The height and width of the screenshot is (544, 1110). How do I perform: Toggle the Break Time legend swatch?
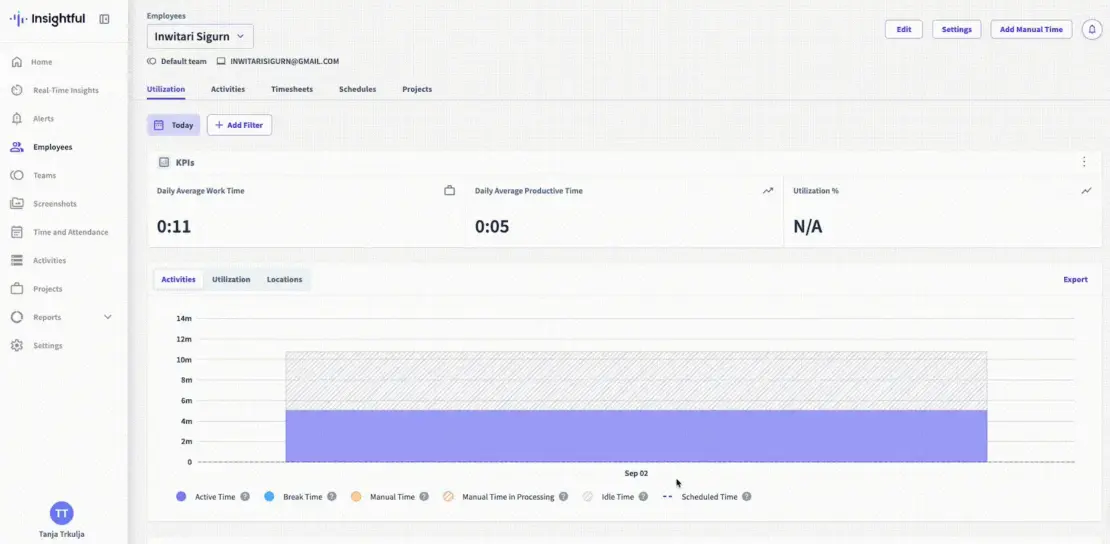[269, 497]
